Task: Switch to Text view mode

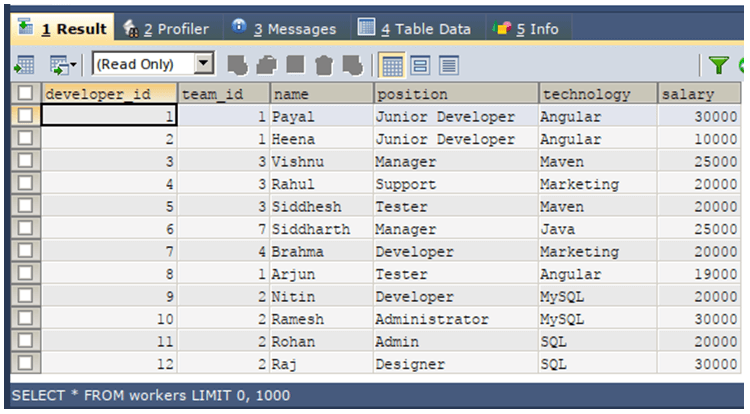Action: click(449, 65)
